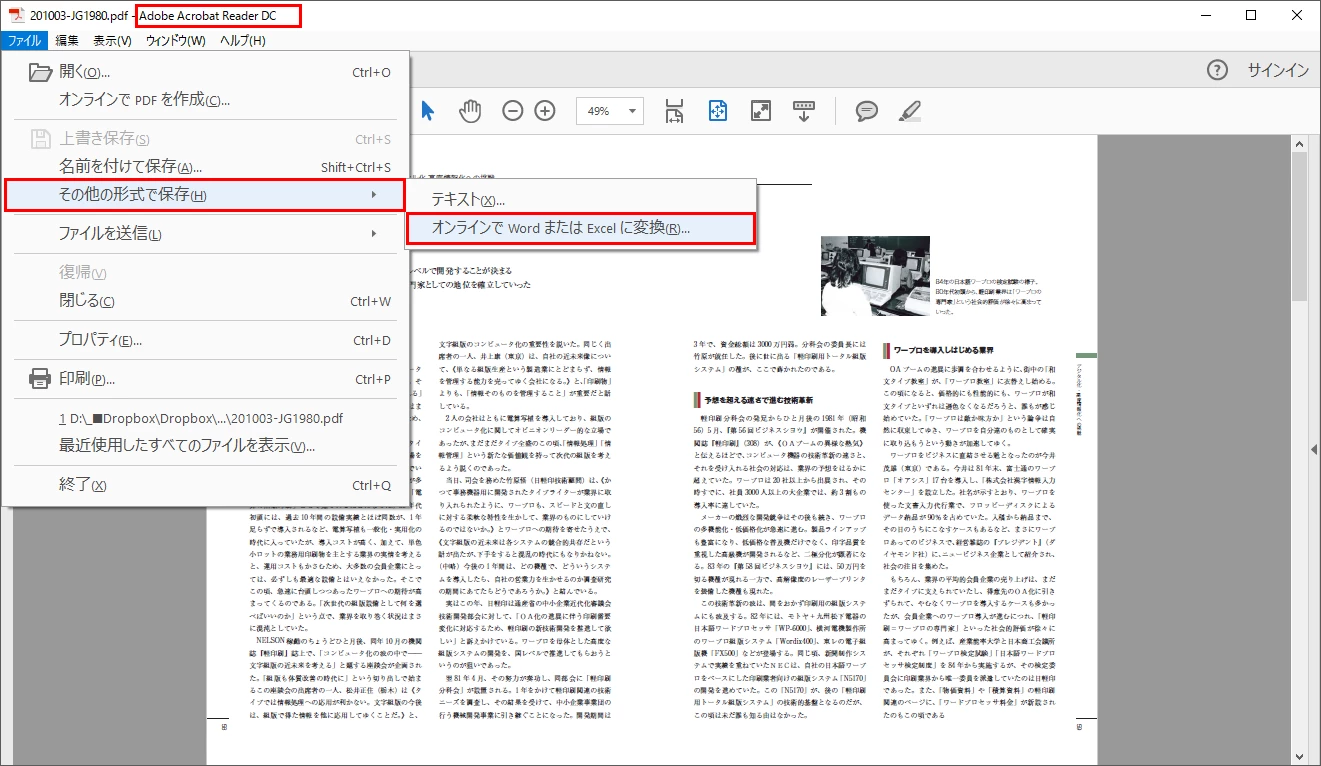The image size is (1321, 766).
Task: Click the fit width scrolling icon
Action: (674, 111)
